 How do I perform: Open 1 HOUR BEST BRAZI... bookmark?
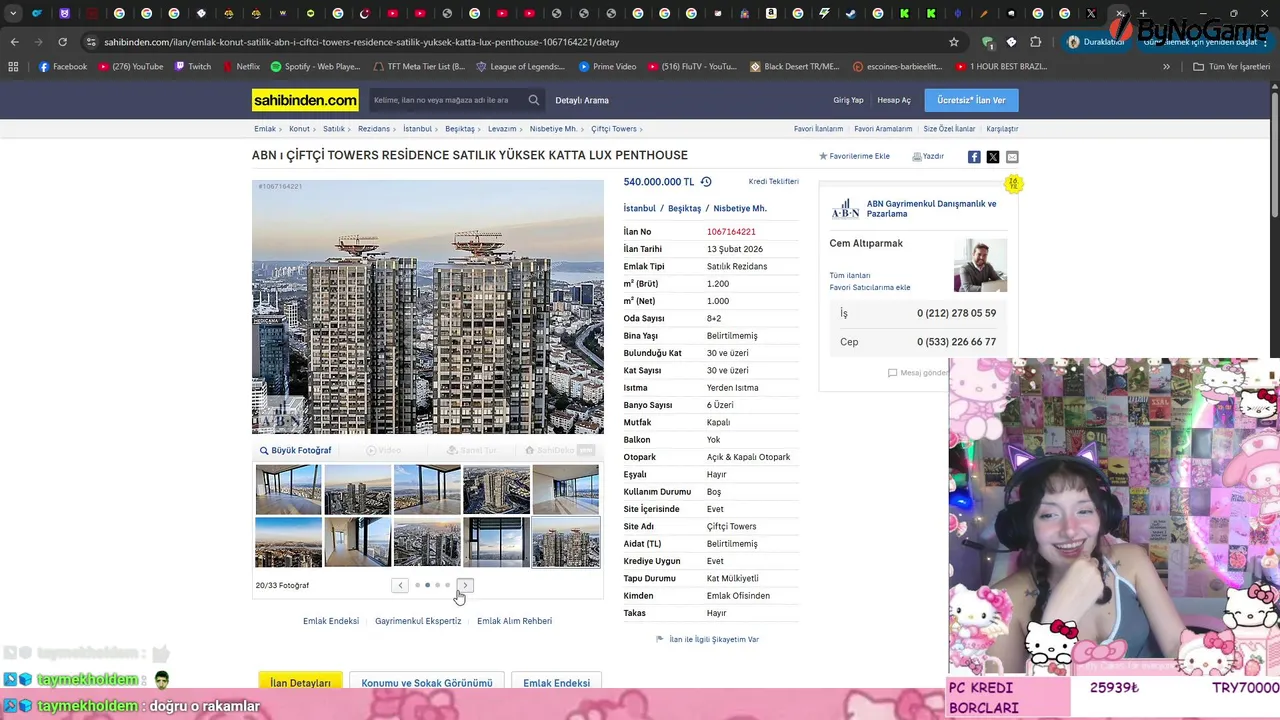(1001, 67)
